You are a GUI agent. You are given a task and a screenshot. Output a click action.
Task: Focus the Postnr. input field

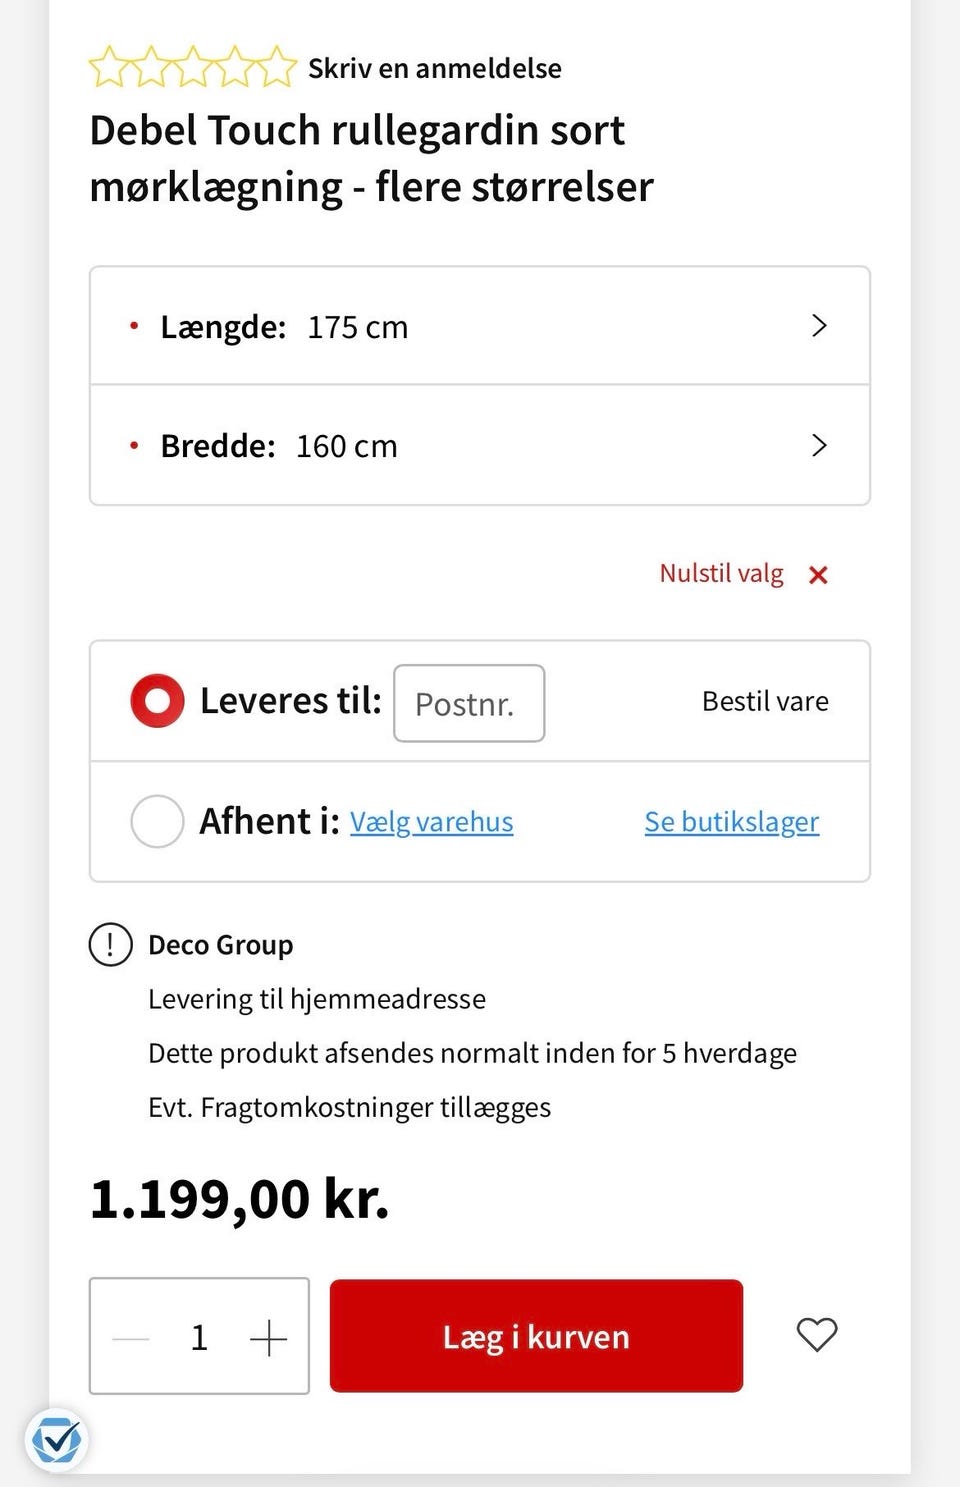pyautogui.click(x=469, y=704)
